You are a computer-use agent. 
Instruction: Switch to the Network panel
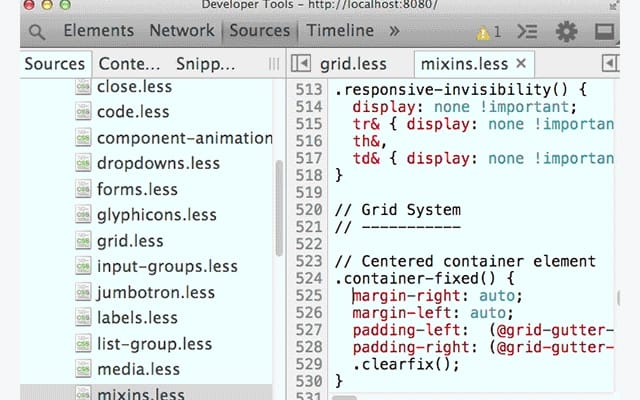click(x=182, y=31)
